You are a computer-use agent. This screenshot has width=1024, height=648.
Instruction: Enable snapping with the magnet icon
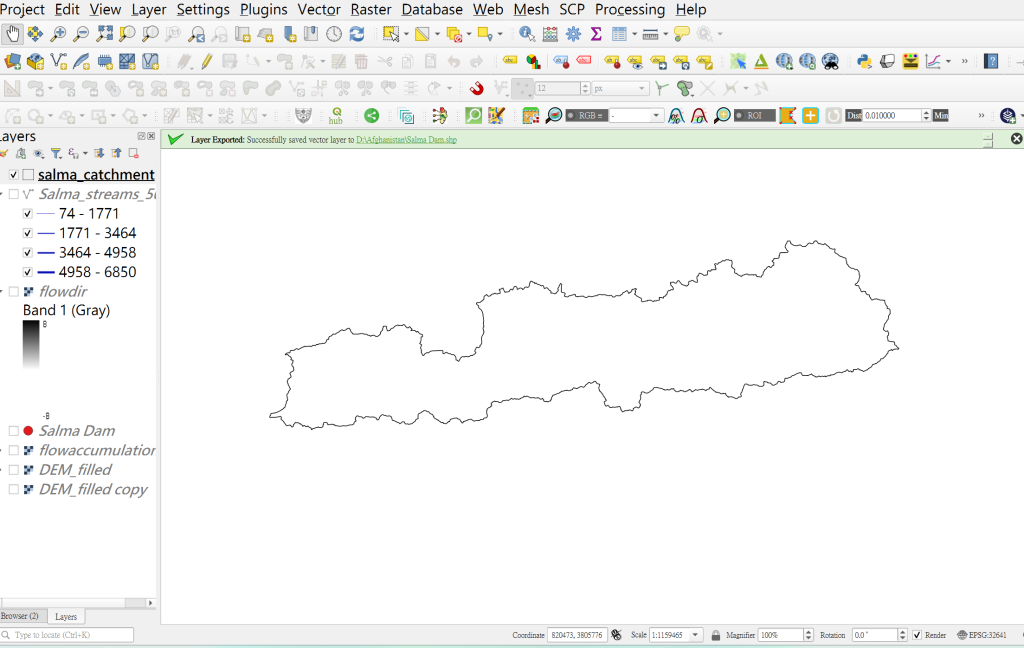[x=476, y=88]
